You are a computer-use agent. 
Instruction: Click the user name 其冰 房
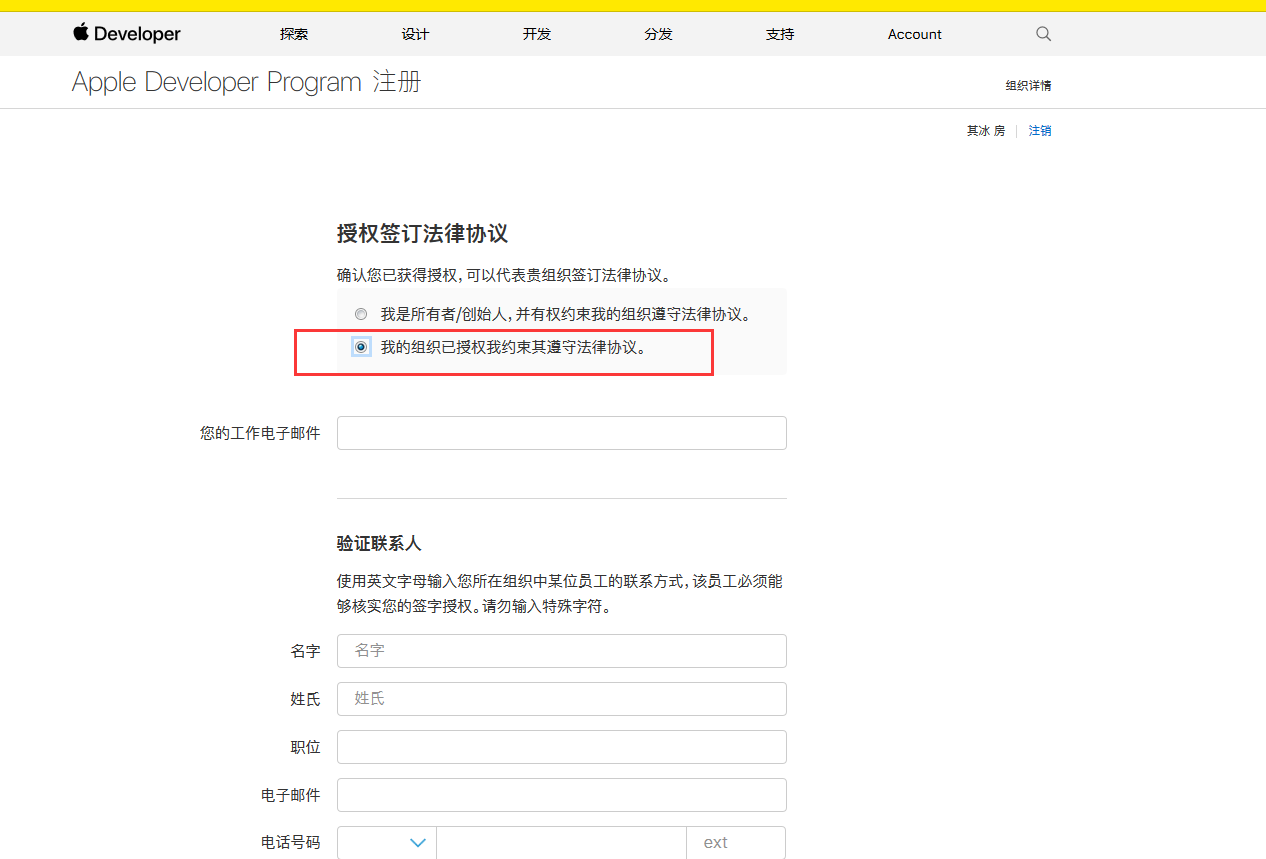[x=985, y=131]
